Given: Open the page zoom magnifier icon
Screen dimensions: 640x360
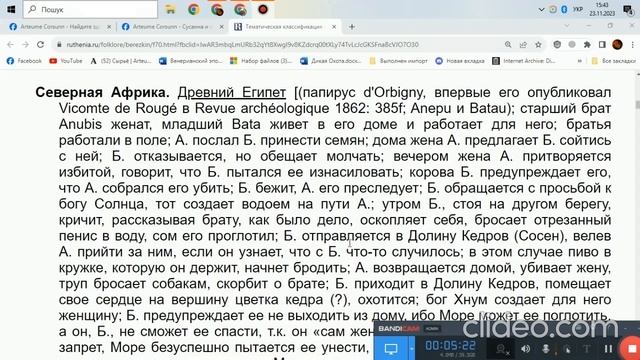Looking at the screenshot, I should pyautogui.click(x=508, y=44).
